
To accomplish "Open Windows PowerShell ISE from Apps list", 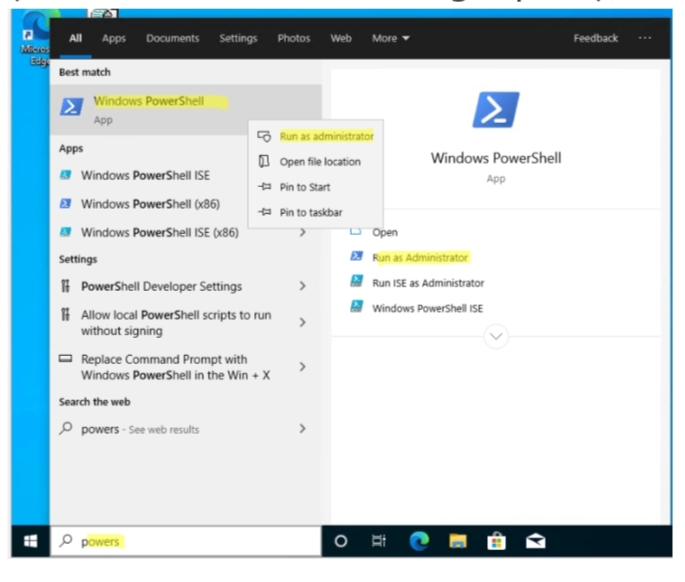I will [145, 175].
